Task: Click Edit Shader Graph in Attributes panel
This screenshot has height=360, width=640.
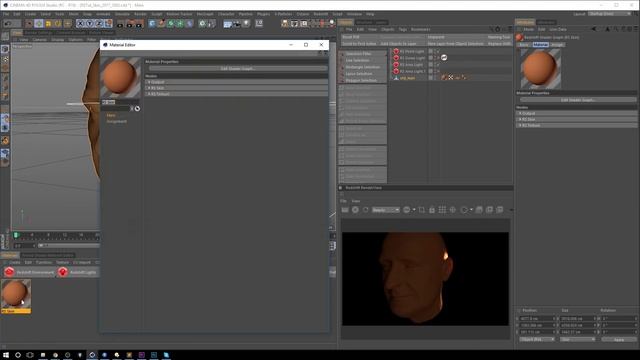Action: (x=578, y=100)
